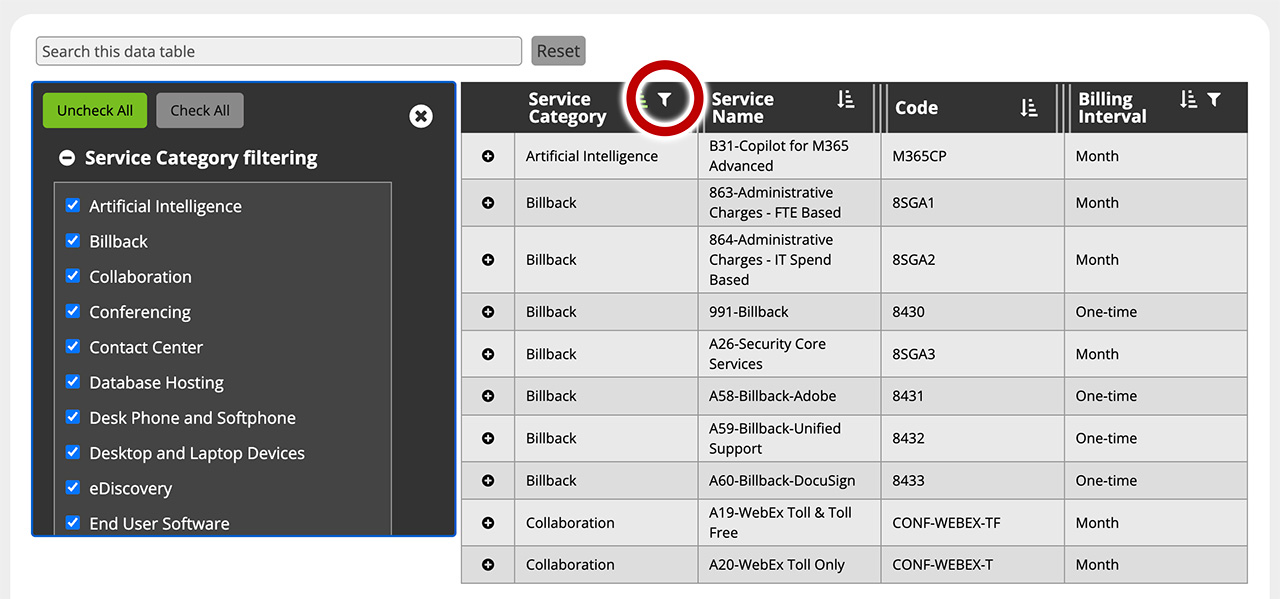Expand the Artificial Intelligence row
Screen dimensions: 1280x599
click(x=487, y=156)
